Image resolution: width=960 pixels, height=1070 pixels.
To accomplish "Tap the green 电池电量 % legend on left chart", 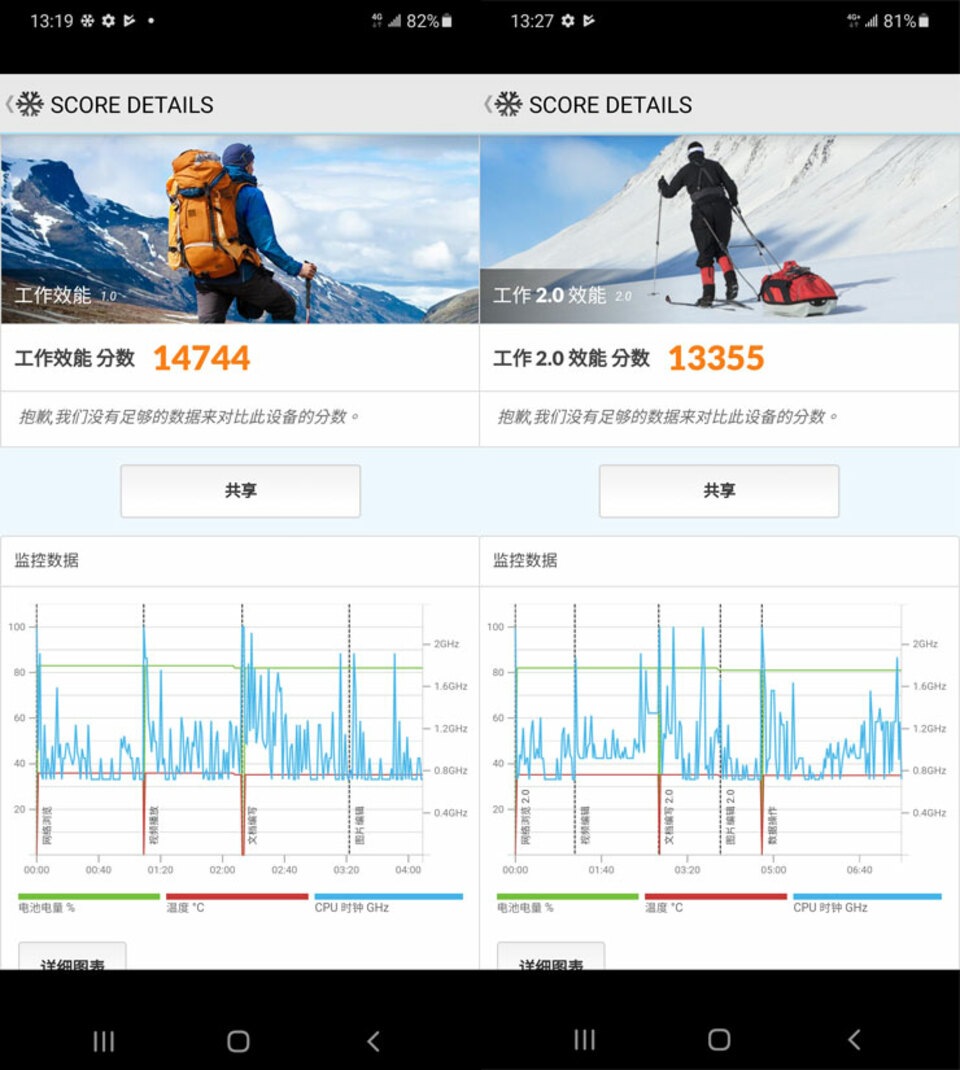I will [89, 903].
